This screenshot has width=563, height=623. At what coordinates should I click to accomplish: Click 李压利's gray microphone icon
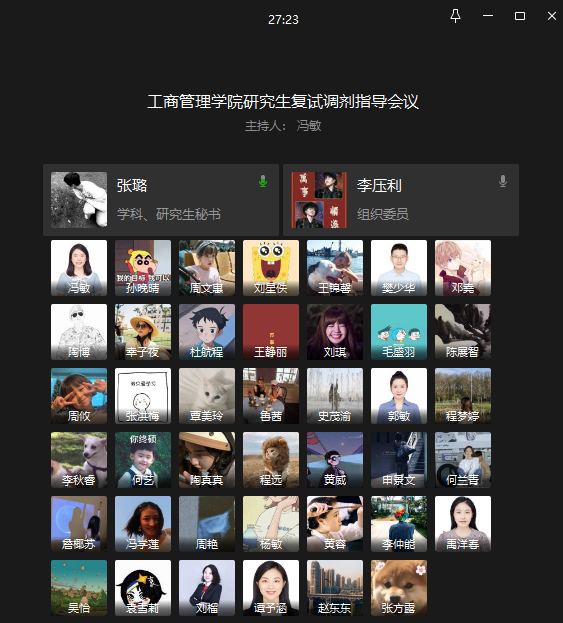pyautogui.click(x=503, y=181)
